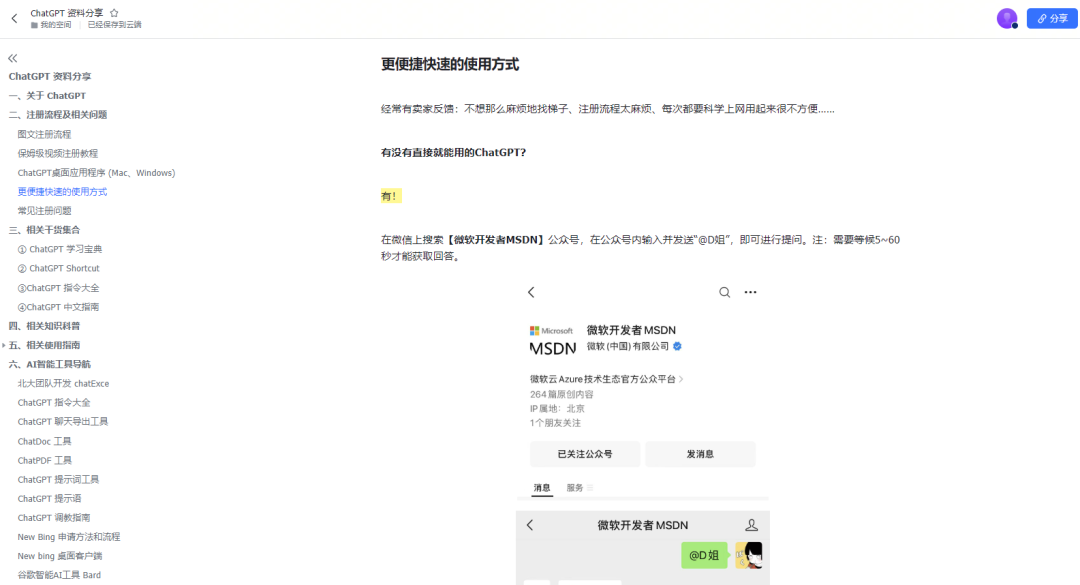Star the ChatGPT 资料分享 document
1080x585 pixels.
[112, 14]
